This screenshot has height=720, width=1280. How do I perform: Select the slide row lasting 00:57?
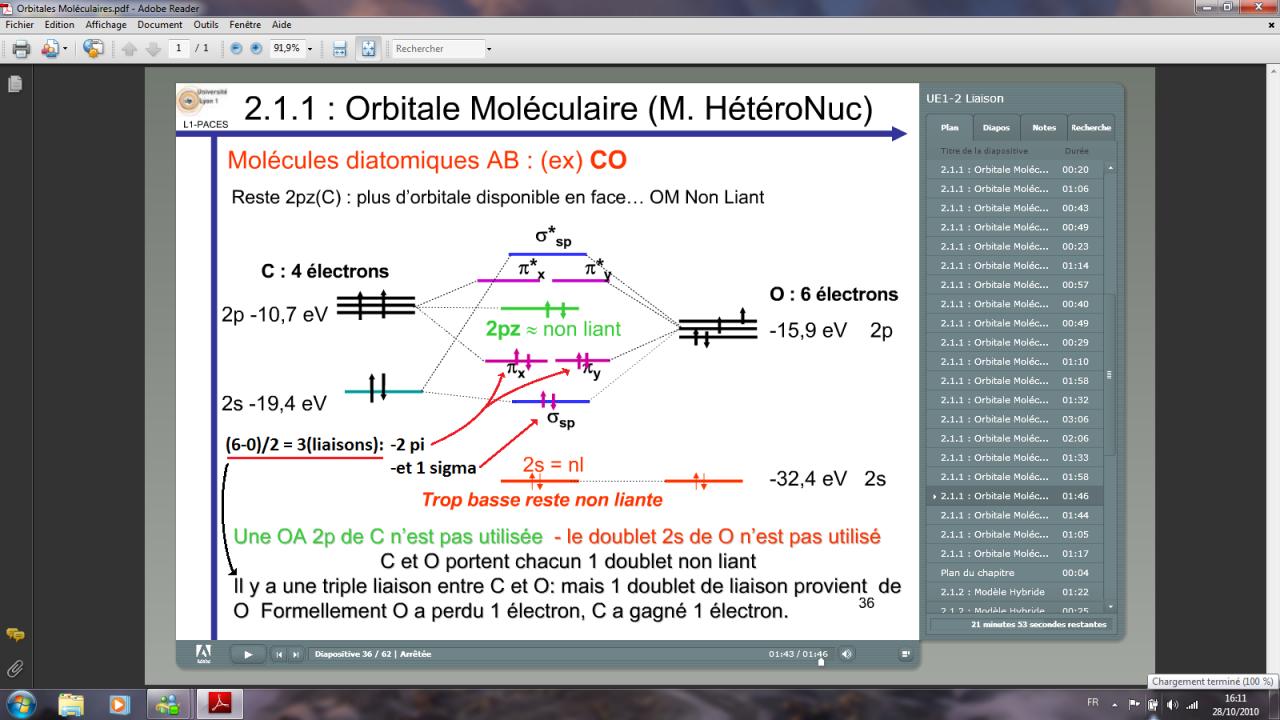pos(1015,285)
